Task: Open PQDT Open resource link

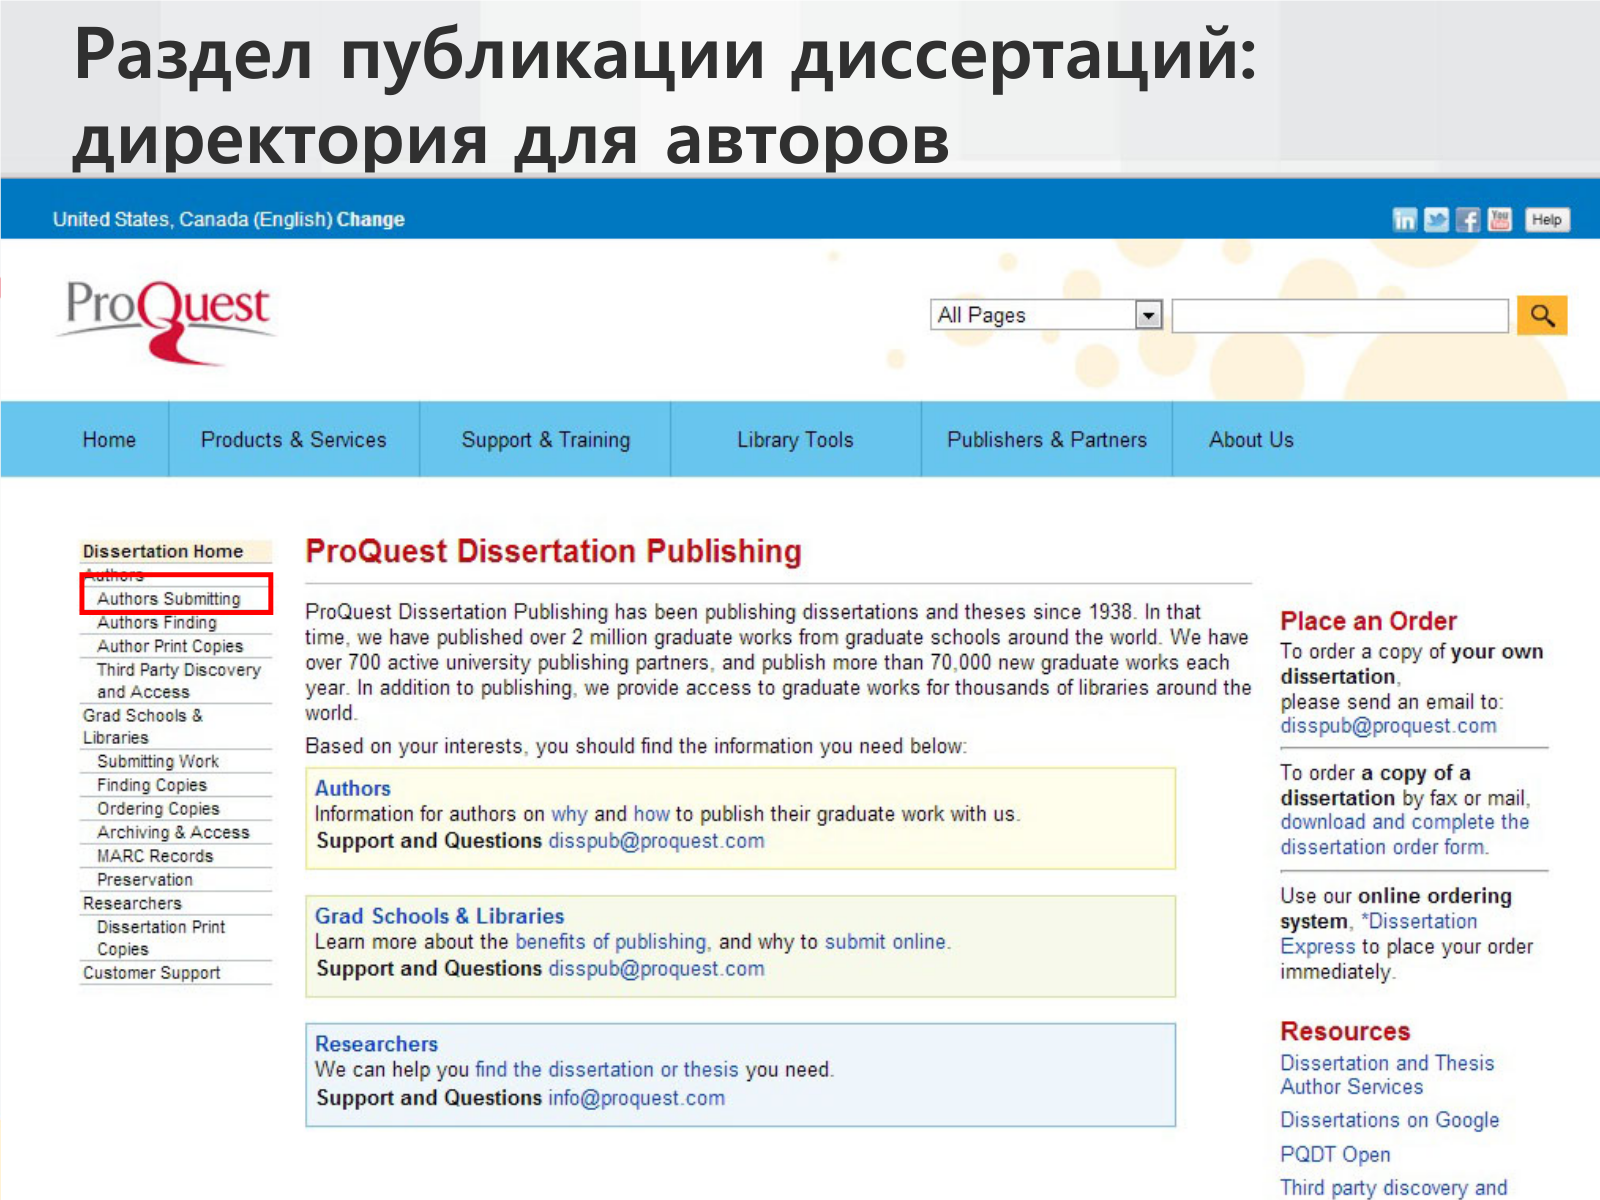Action: click(1335, 1154)
